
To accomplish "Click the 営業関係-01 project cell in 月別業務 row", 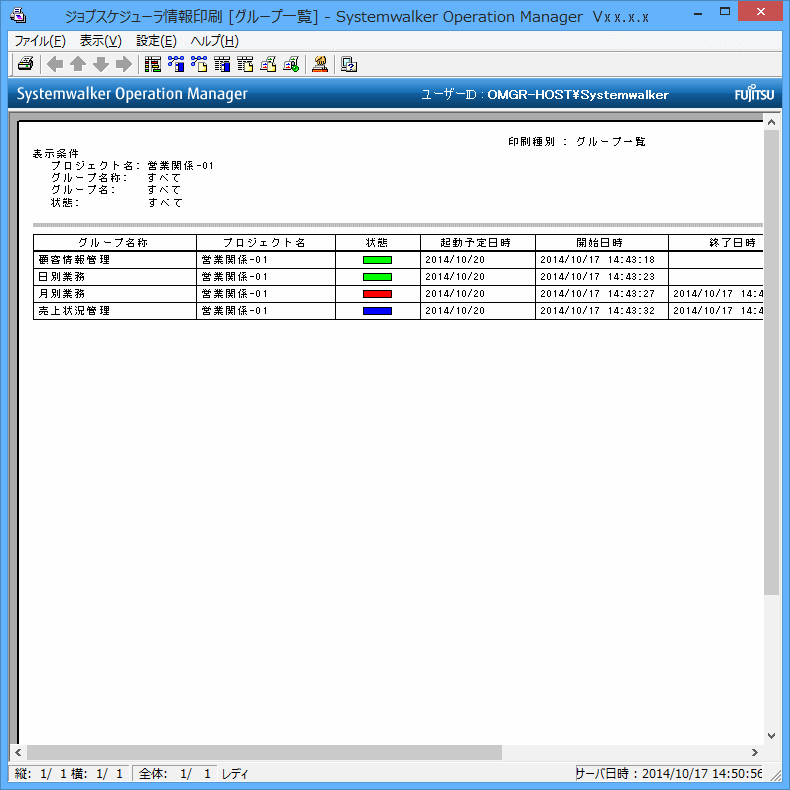I will 266,294.
